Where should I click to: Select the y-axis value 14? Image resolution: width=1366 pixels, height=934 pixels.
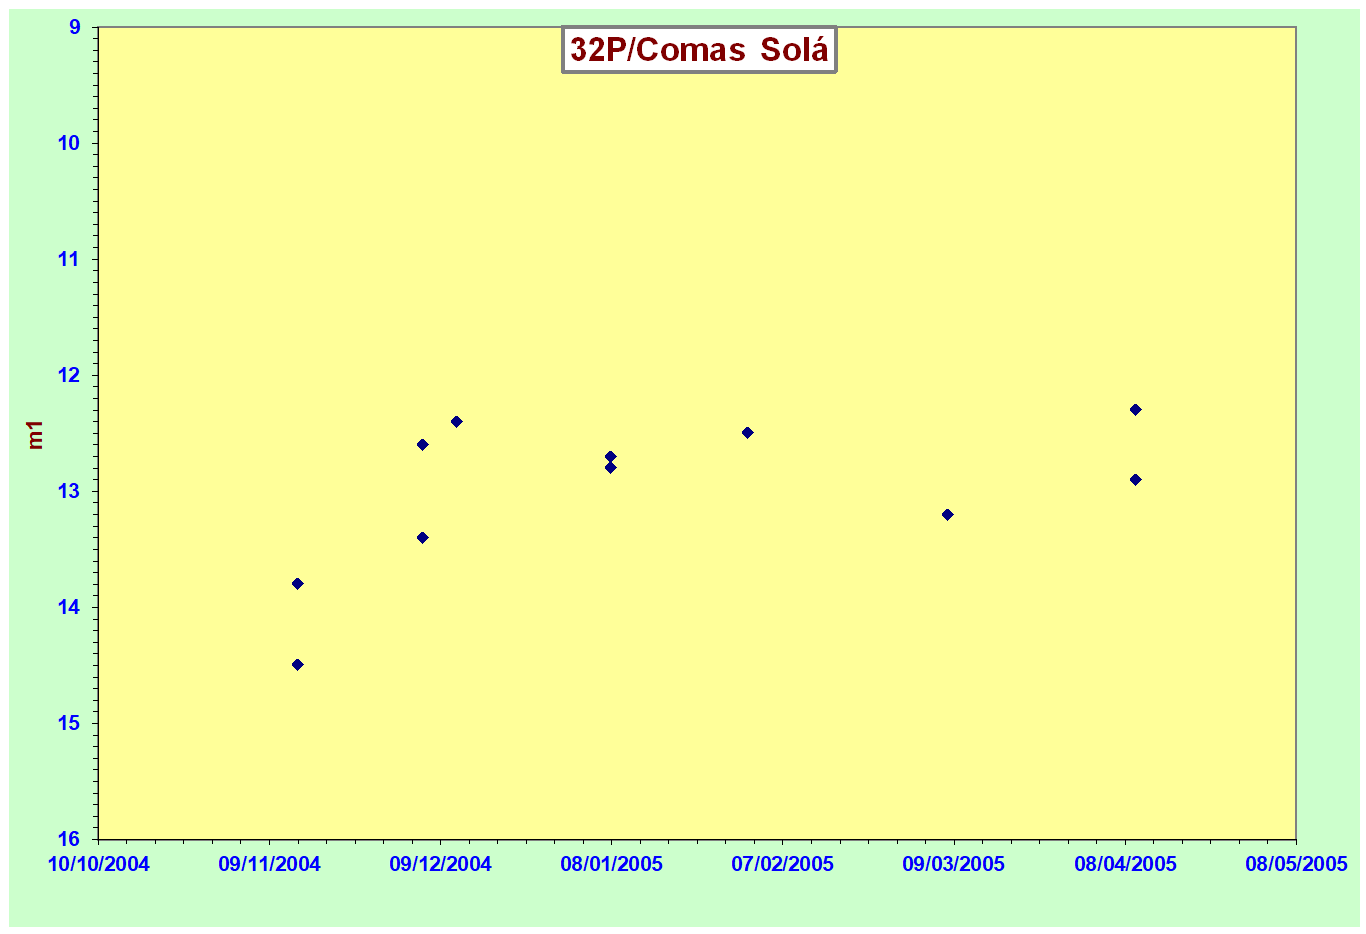(69, 607)
